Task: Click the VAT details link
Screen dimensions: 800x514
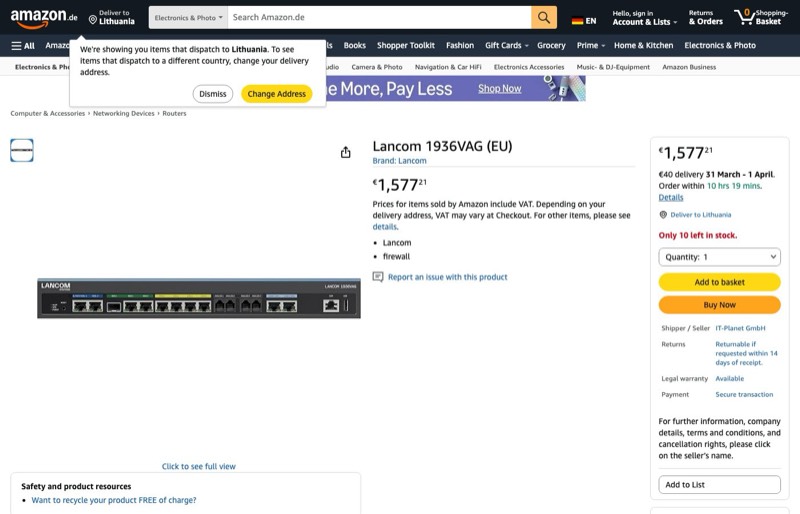Action: click(x=385, y=227)
